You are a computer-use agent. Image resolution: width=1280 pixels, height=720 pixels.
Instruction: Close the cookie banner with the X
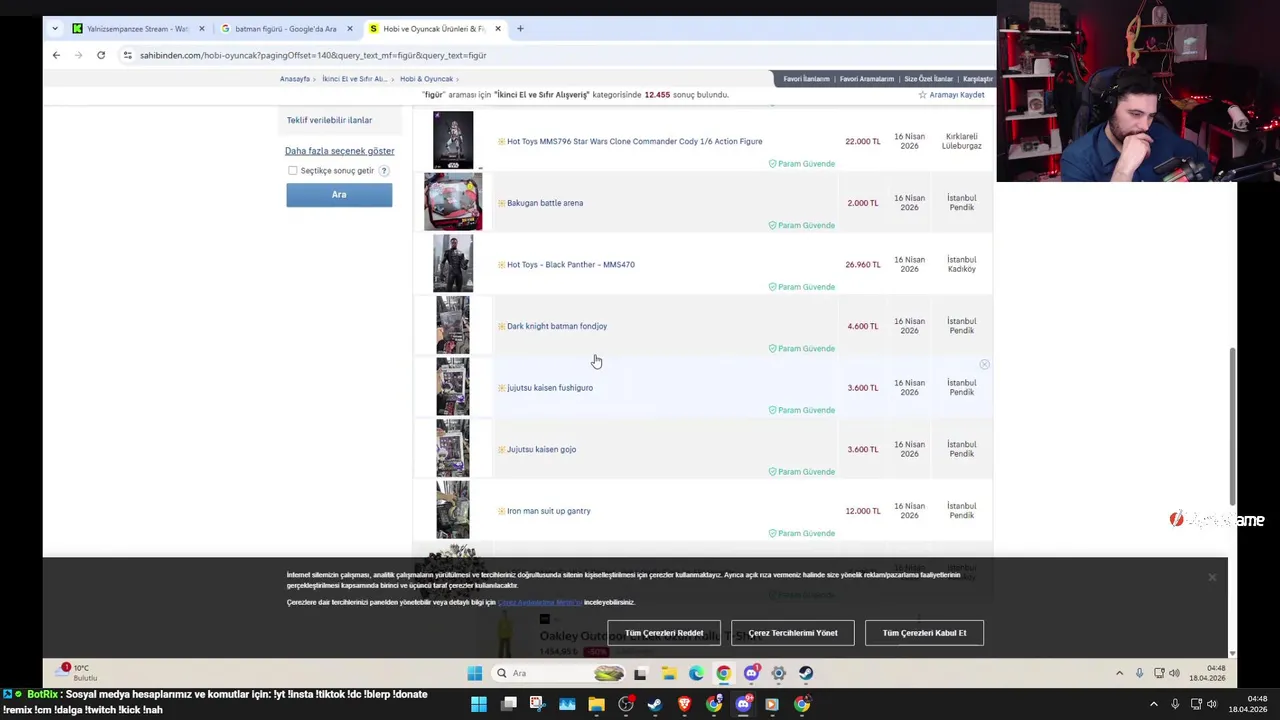click(x=1212, y=577)
